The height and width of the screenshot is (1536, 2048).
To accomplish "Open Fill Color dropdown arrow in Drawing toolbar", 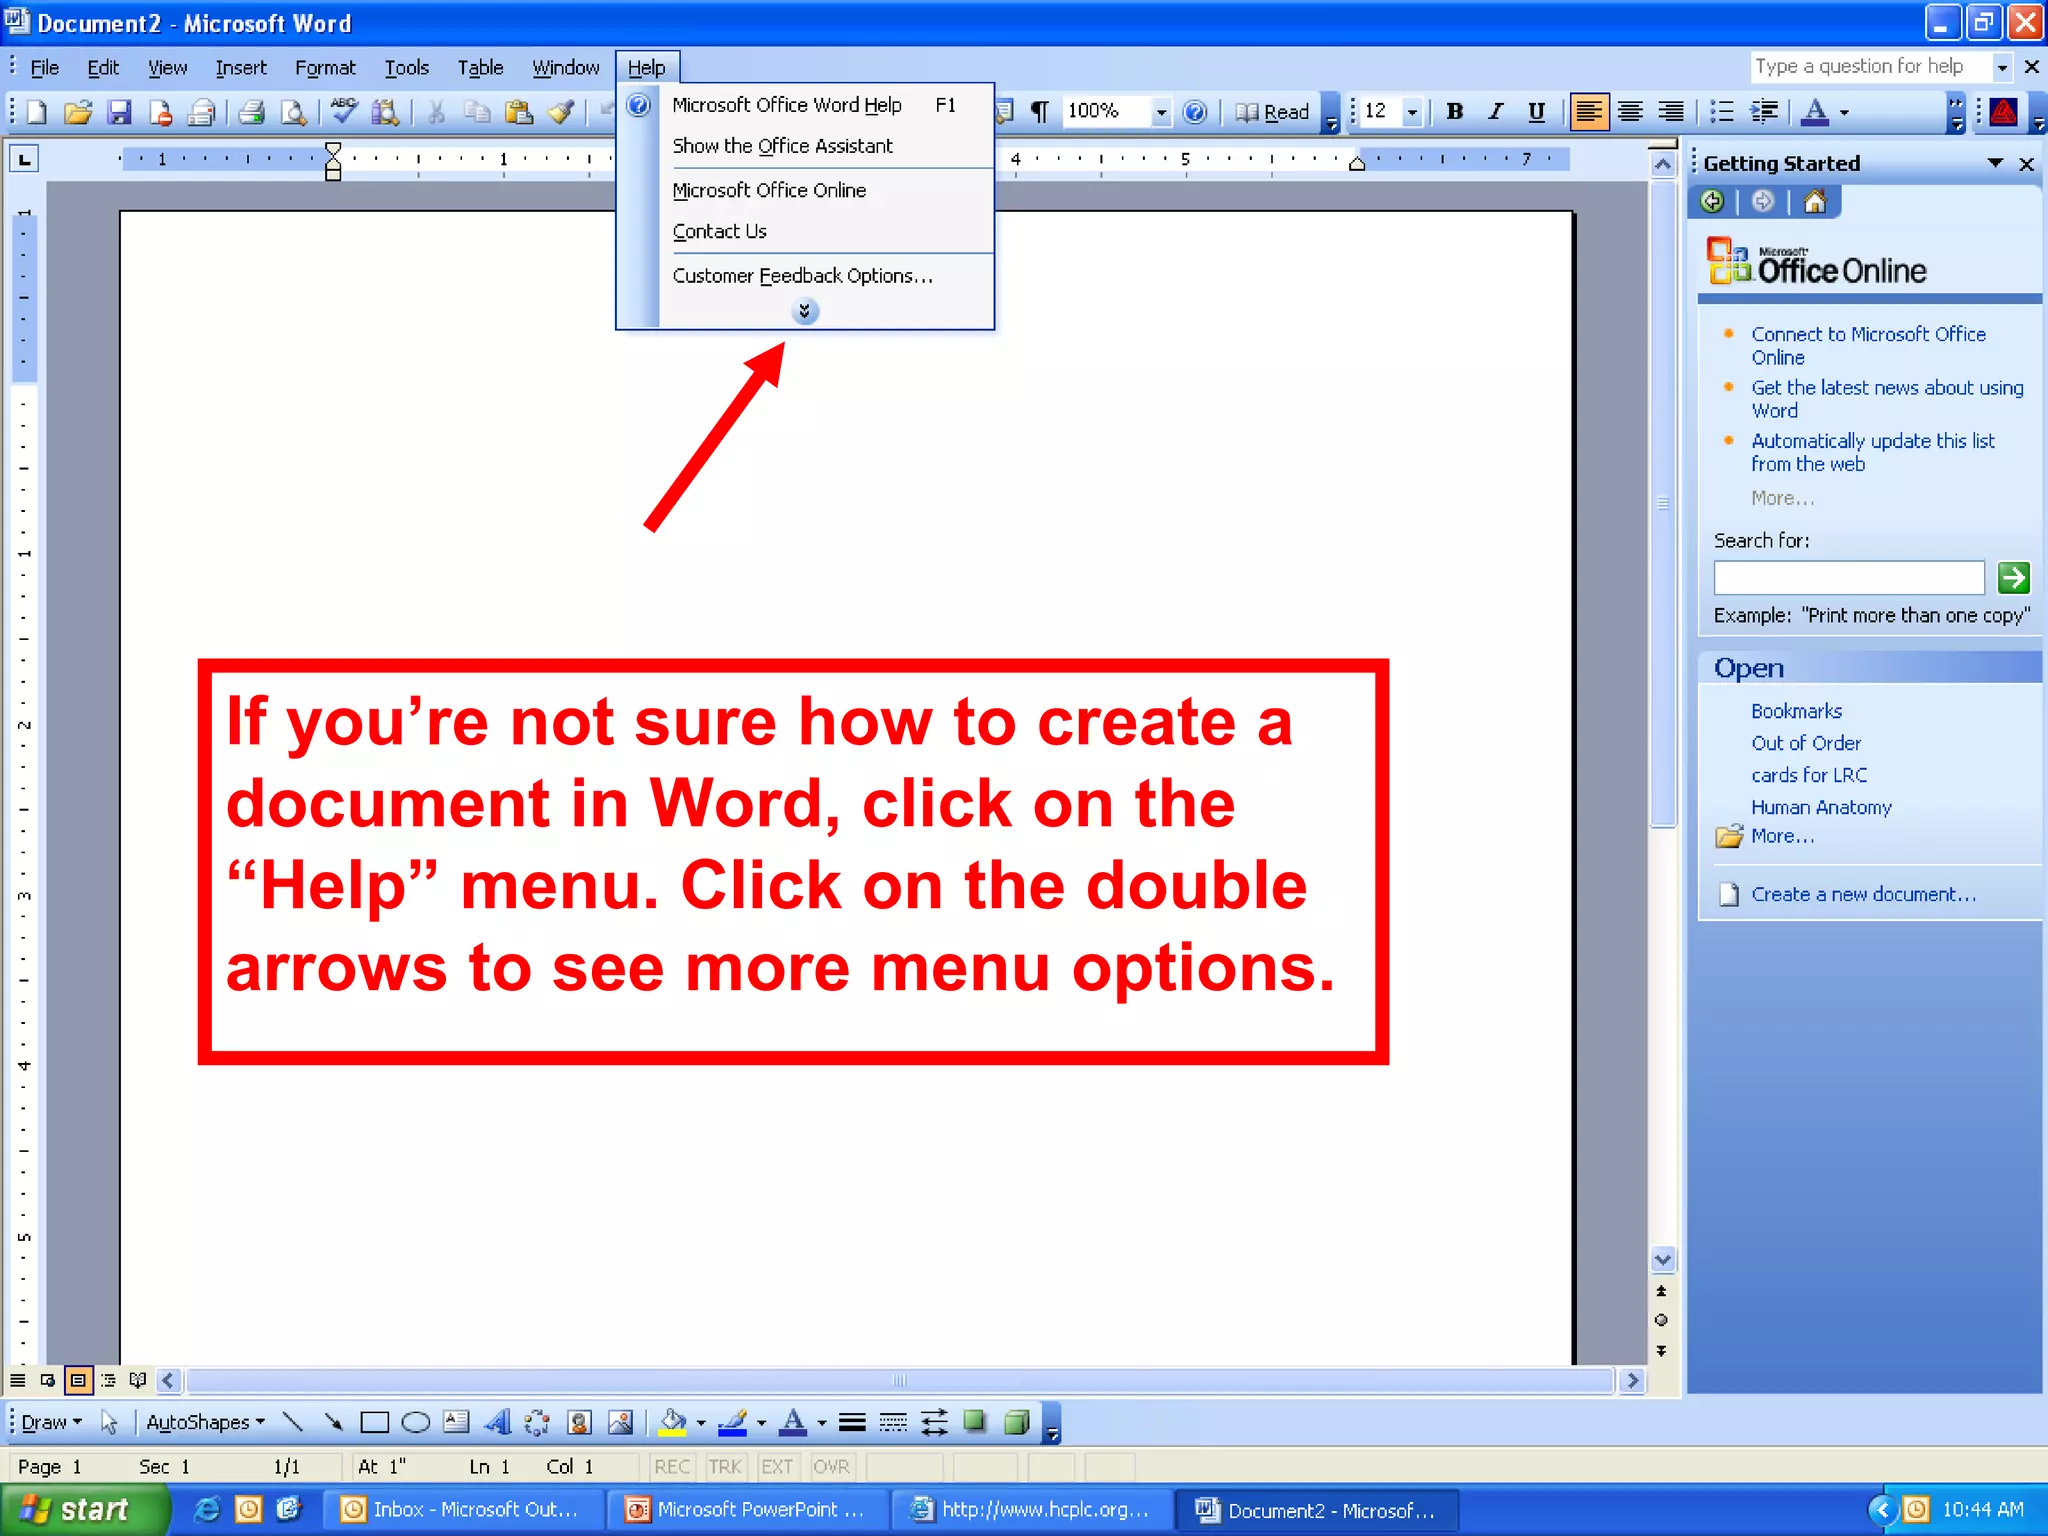I will (x=701, y=1422).
